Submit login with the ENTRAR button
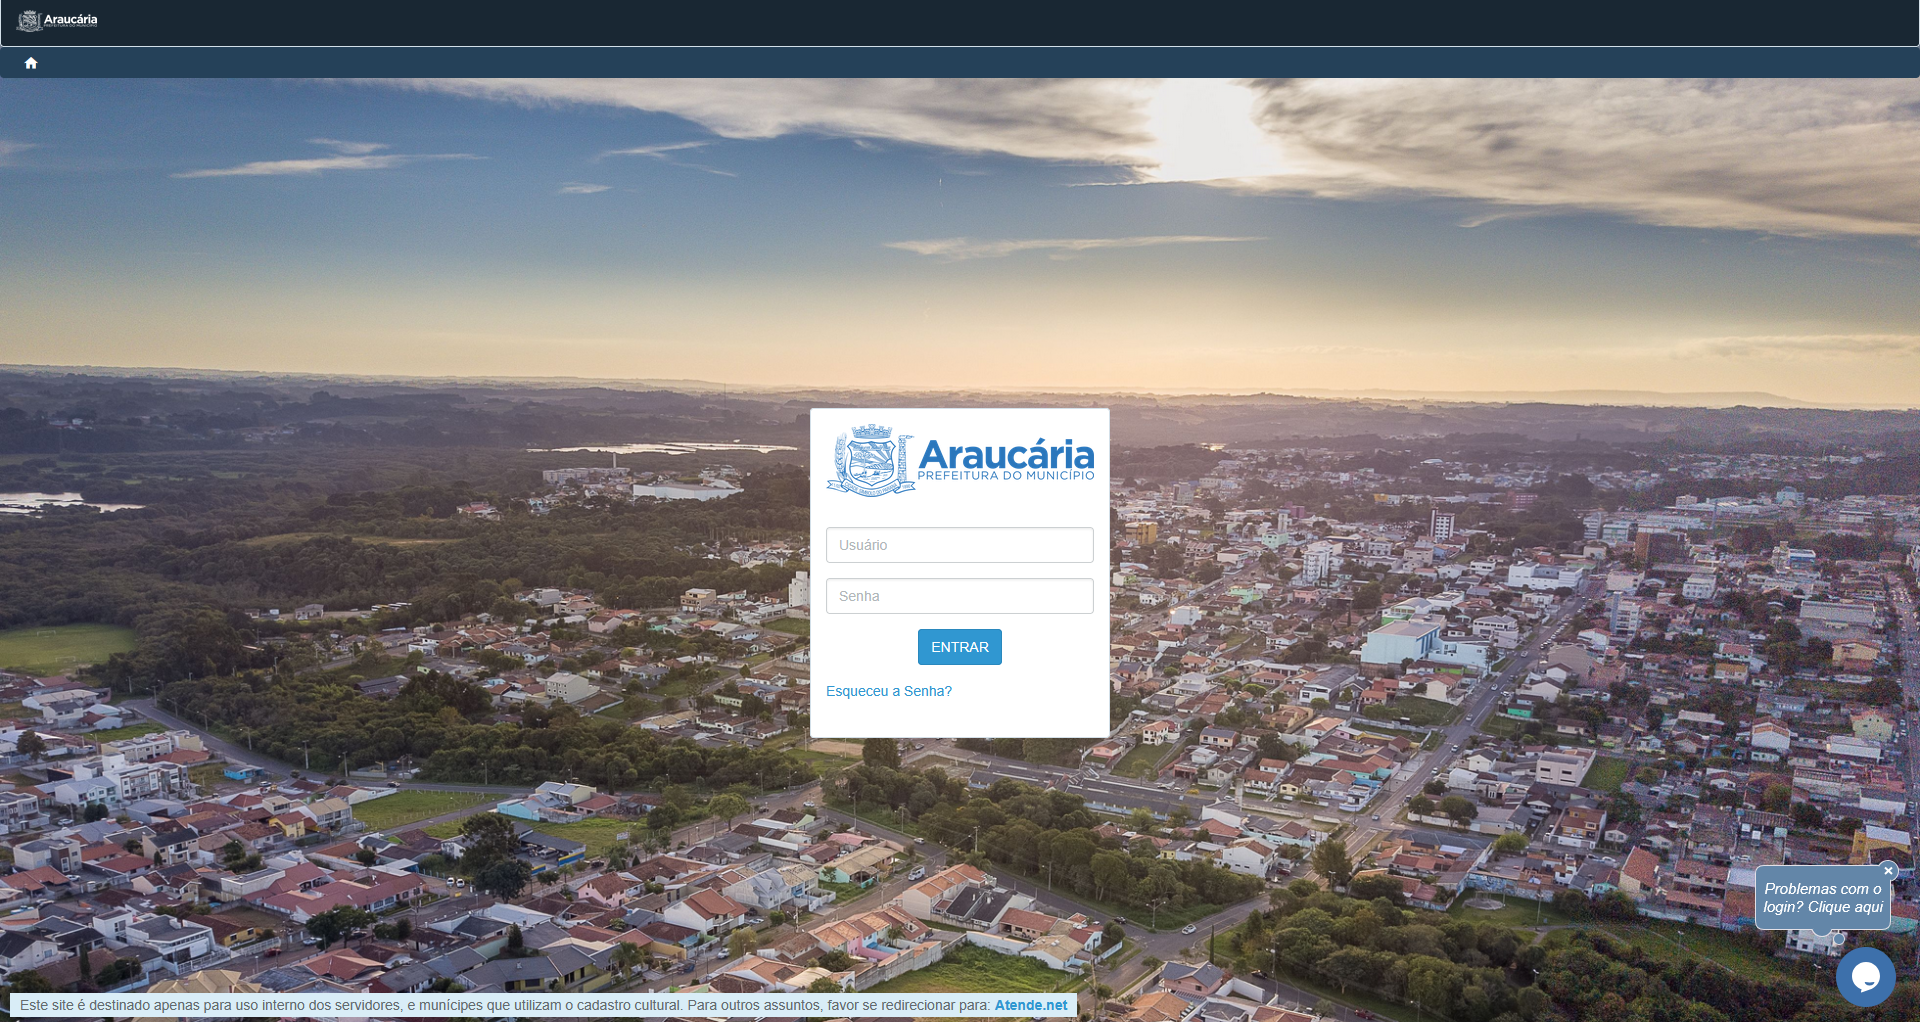This screenshot has height=1022, width=1920. coord(960,647)
